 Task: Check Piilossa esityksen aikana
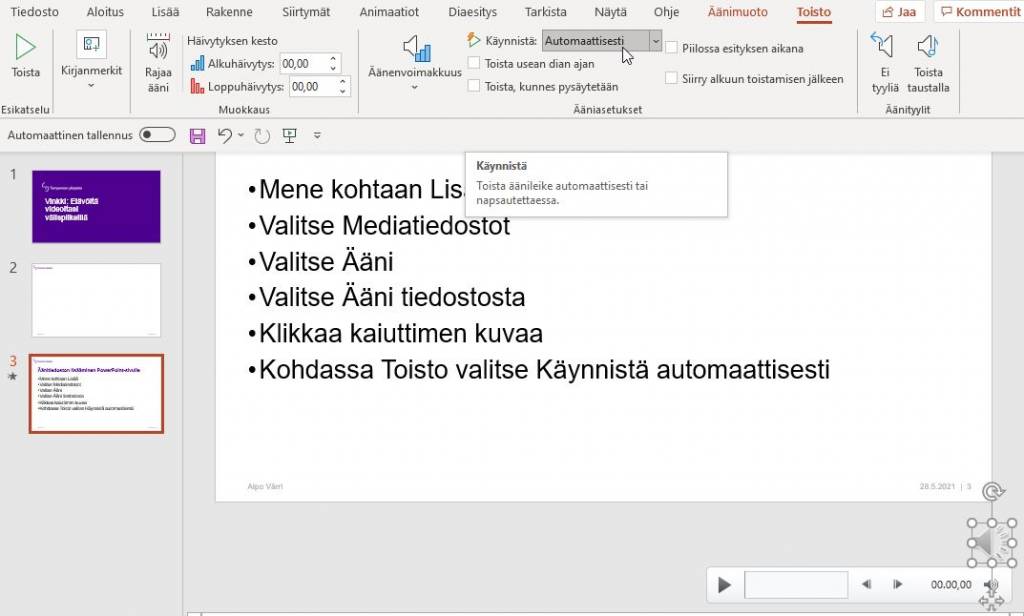tap(672, 48)
